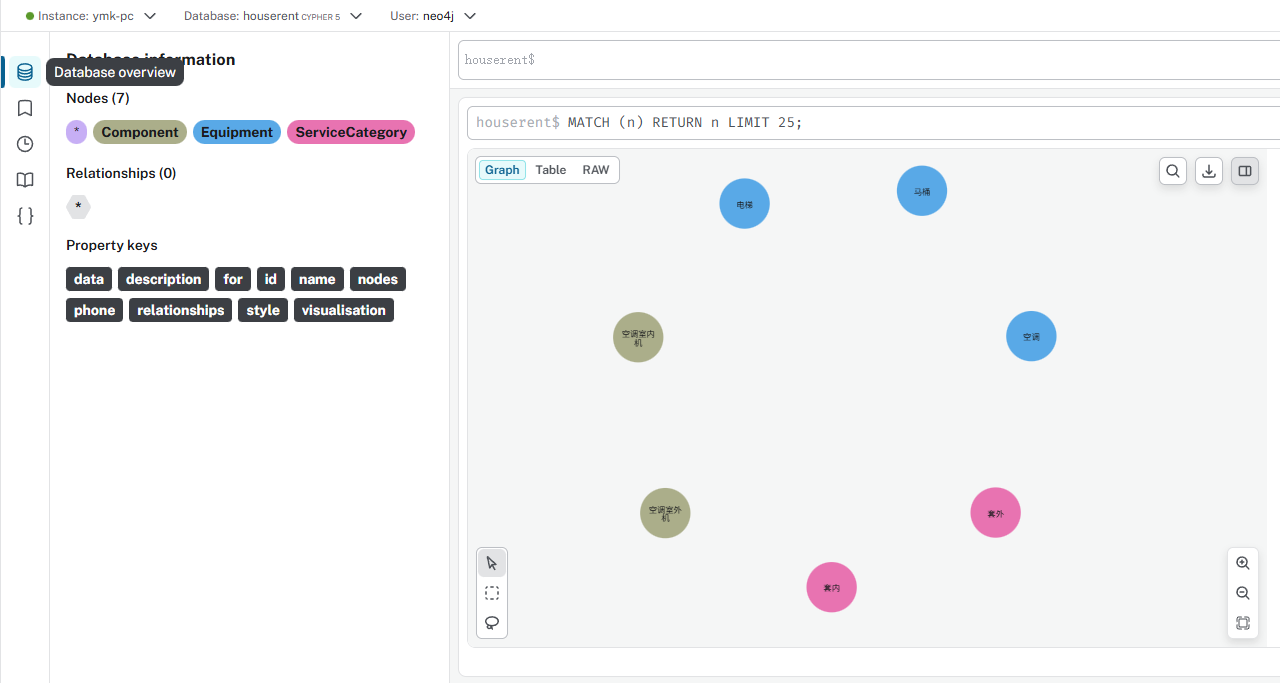Open the Database overview sidebar icon
This screenshot has width=1280, height=683.
[x=25, y=72]
